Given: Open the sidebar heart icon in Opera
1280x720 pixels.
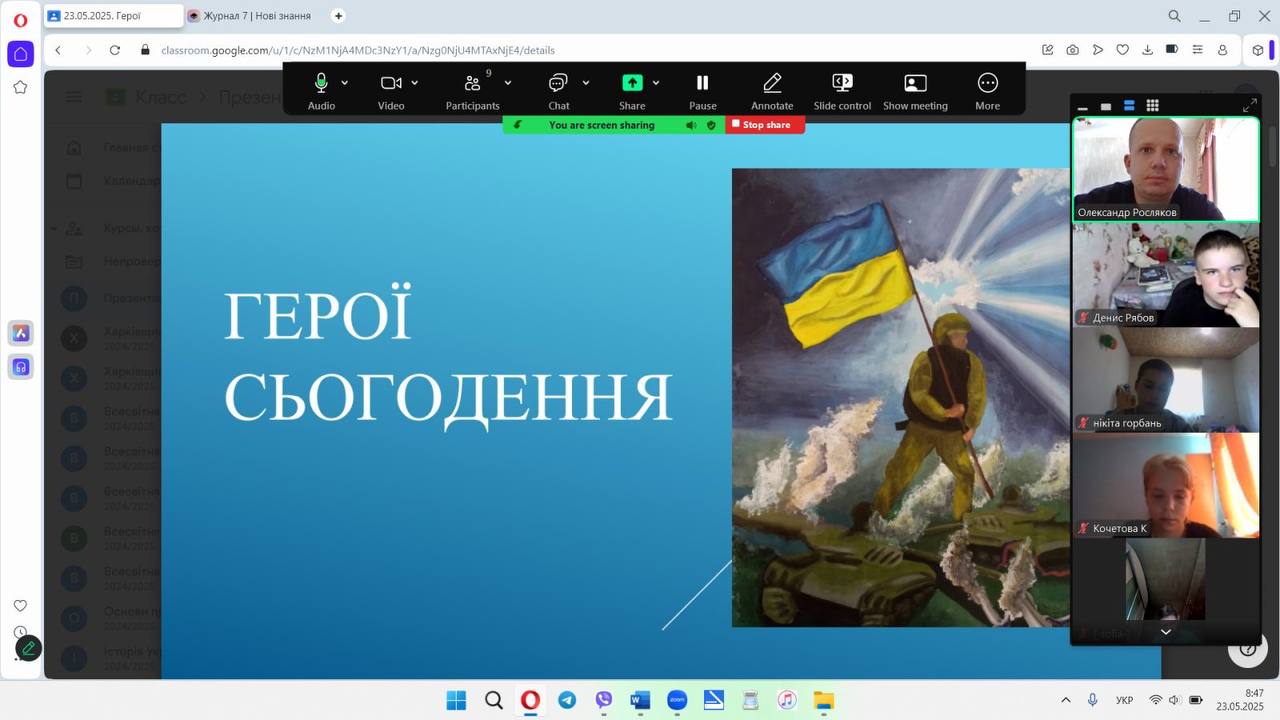Looking at the screenshot, I should [20, 606].
